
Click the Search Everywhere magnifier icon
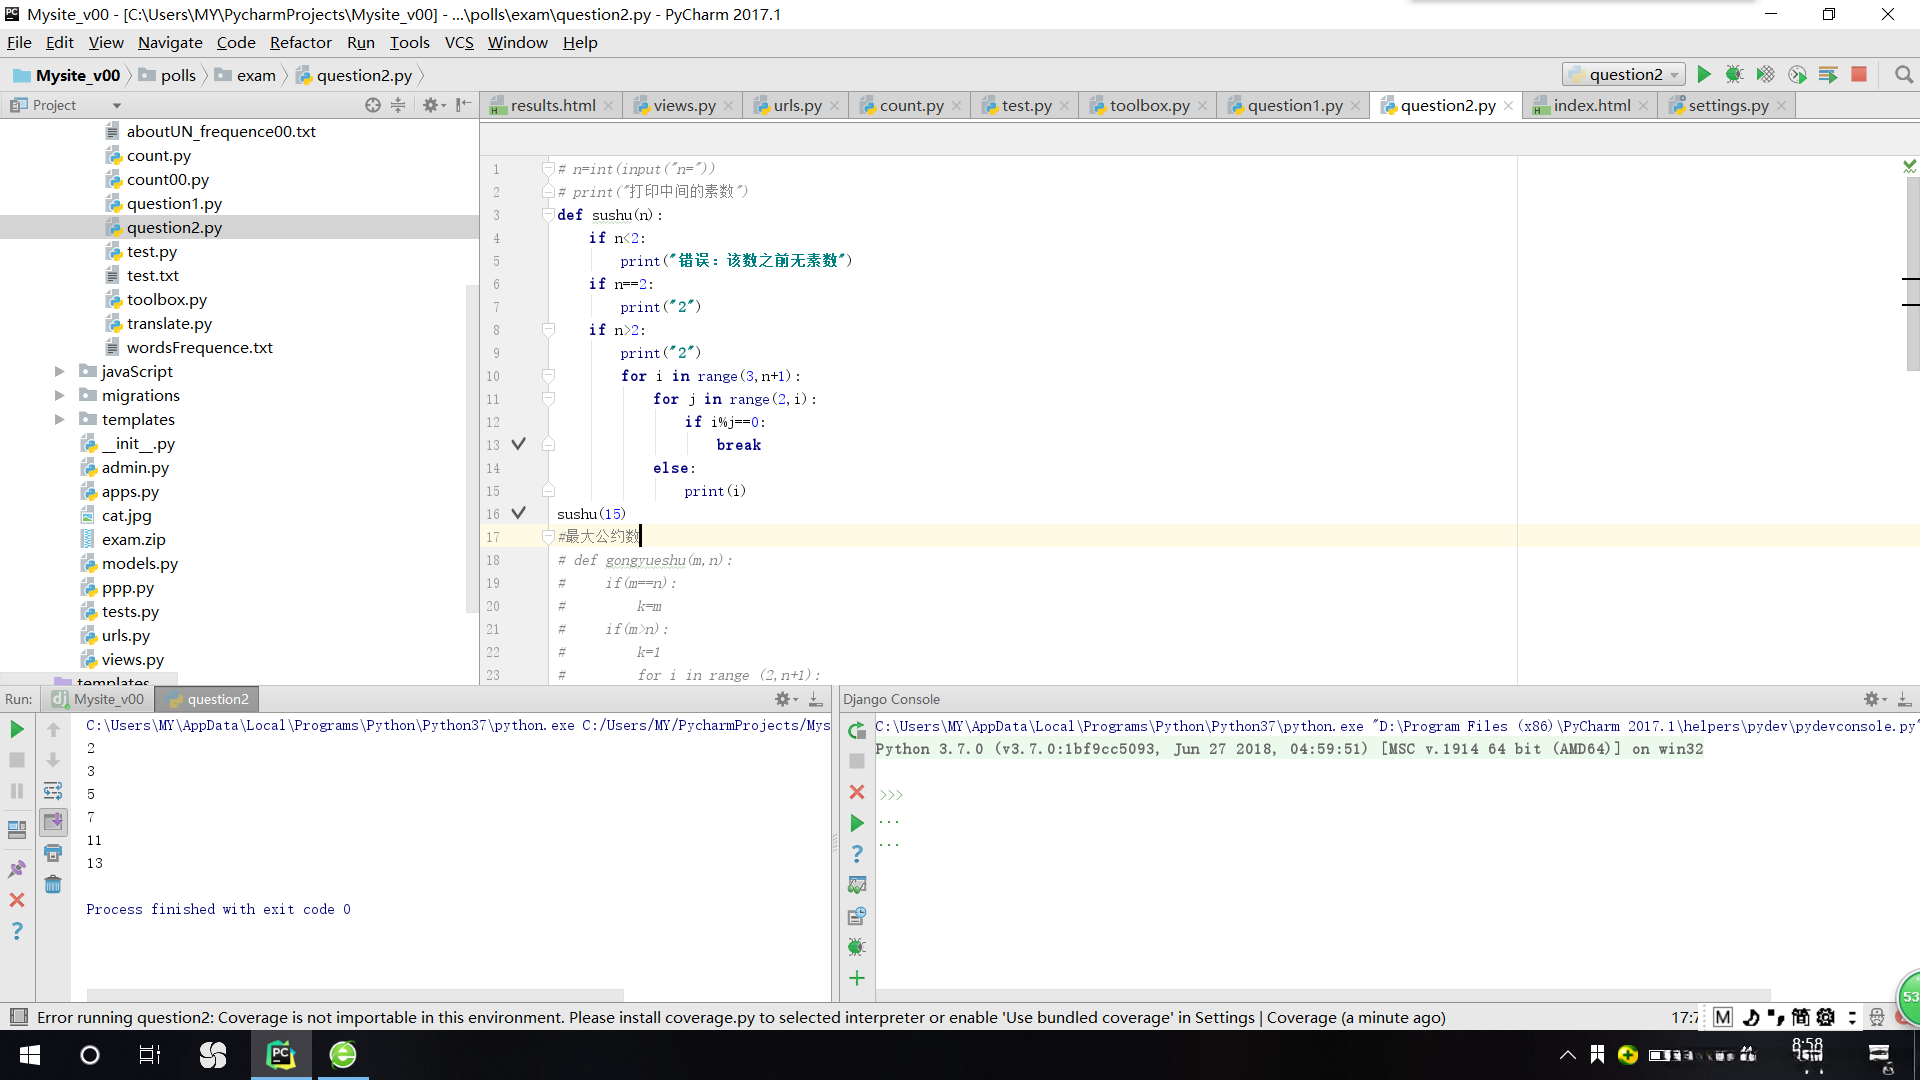(x=1903, y=75)
